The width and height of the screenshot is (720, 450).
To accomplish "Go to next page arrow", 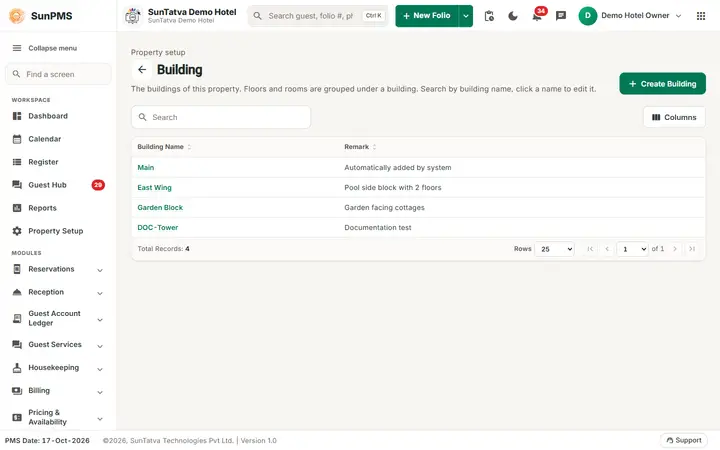I will (675, 249).
